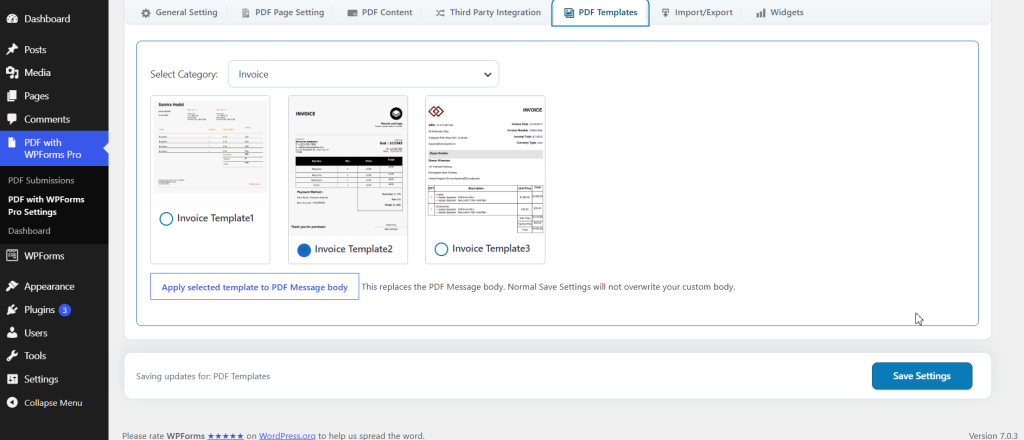Click the download icon on Import/Export tab

point(665,12)
